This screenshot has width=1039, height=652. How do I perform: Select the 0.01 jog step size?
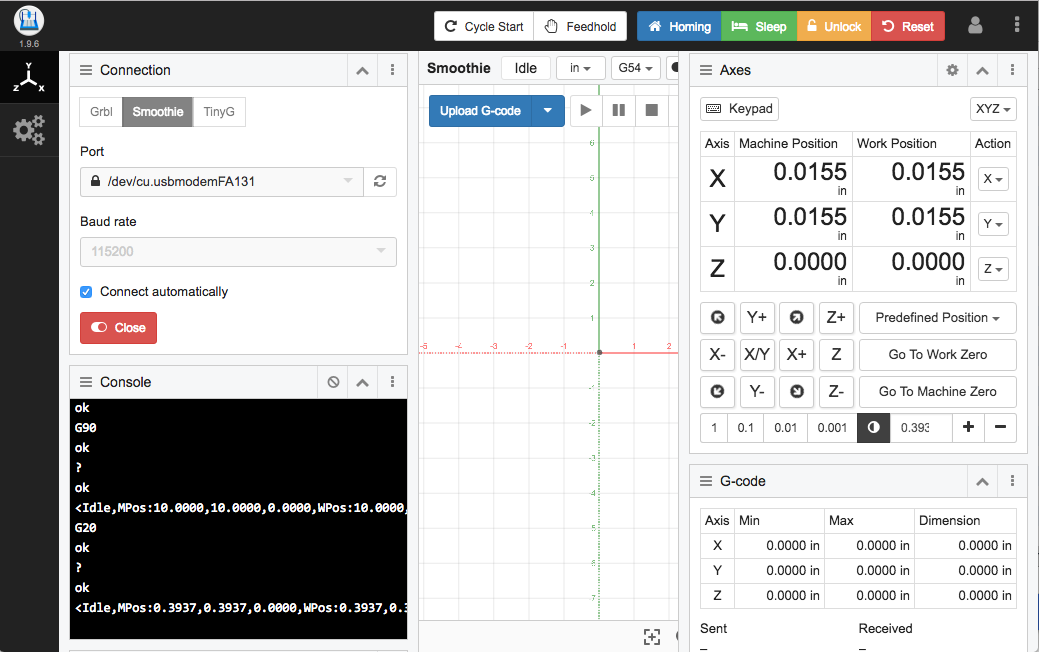click(x=785, y=427)
